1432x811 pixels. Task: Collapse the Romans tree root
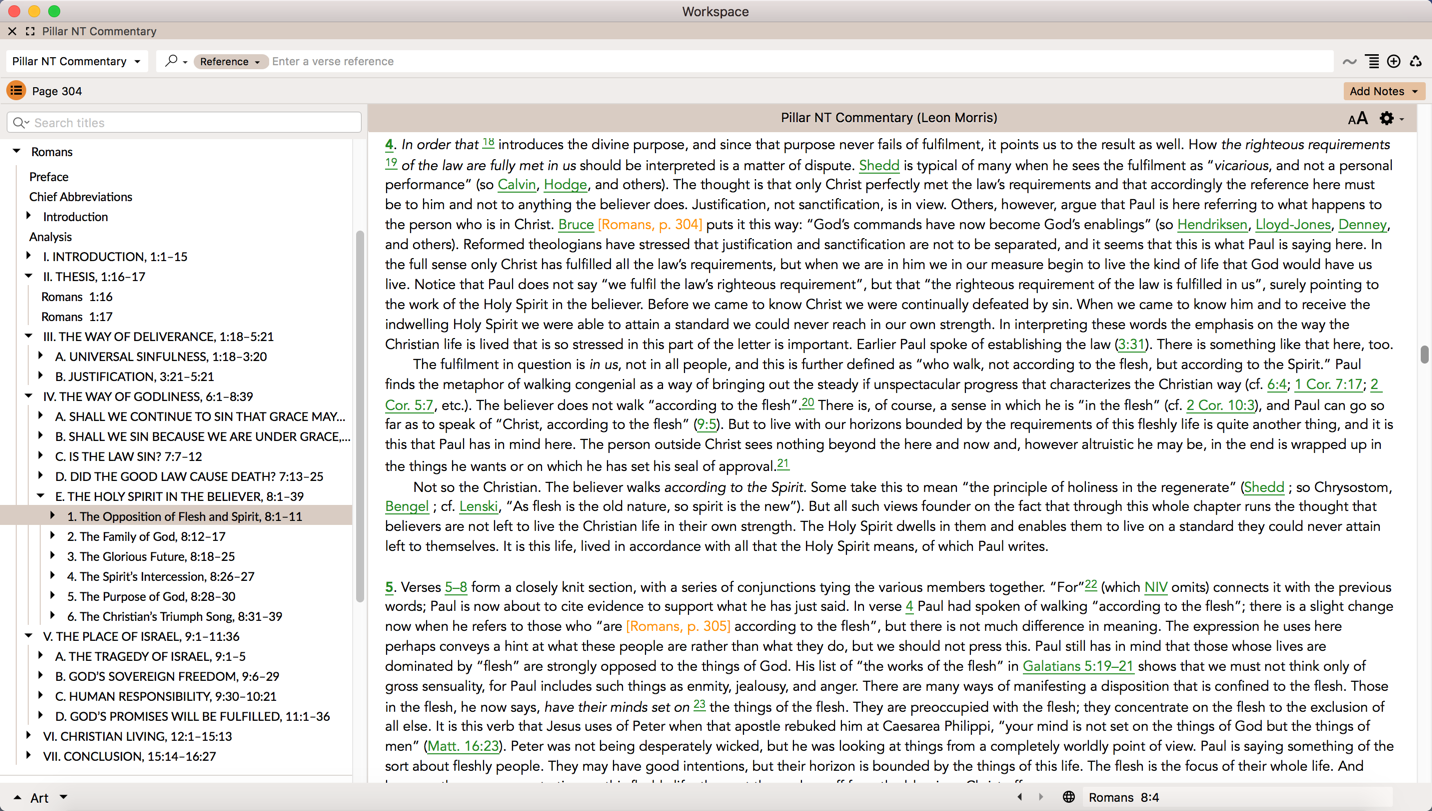click(x=17, y=152)
